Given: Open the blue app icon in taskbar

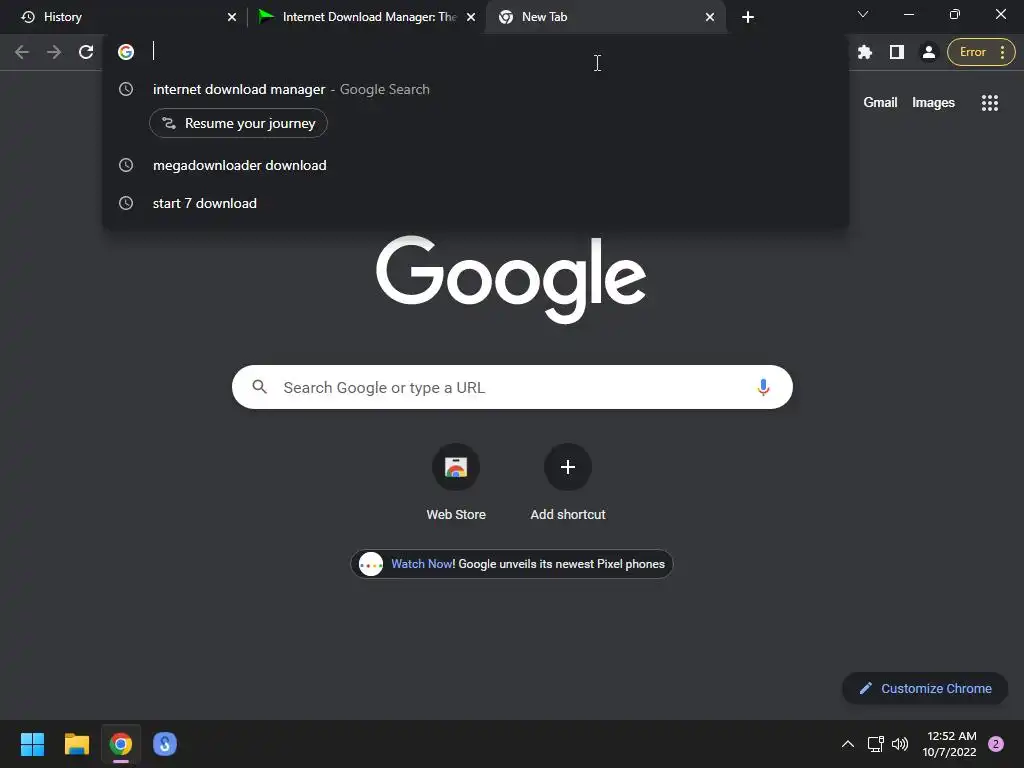Looking at the screenshot, I should (x=165, y=744).
